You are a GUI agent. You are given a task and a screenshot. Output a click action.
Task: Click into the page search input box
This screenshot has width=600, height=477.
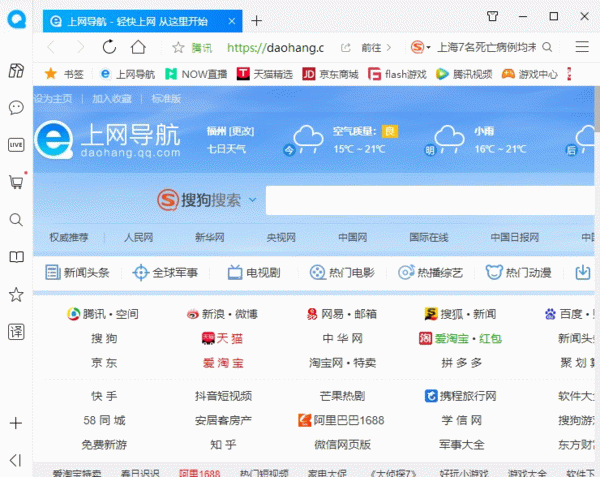430,200
